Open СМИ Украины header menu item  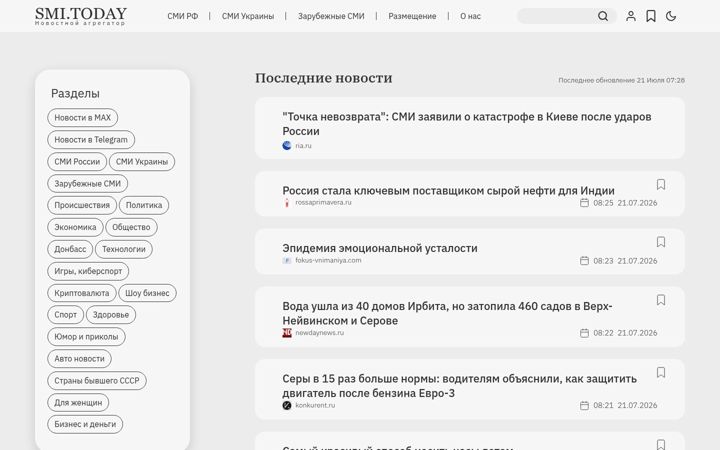[x=248, y=16]
